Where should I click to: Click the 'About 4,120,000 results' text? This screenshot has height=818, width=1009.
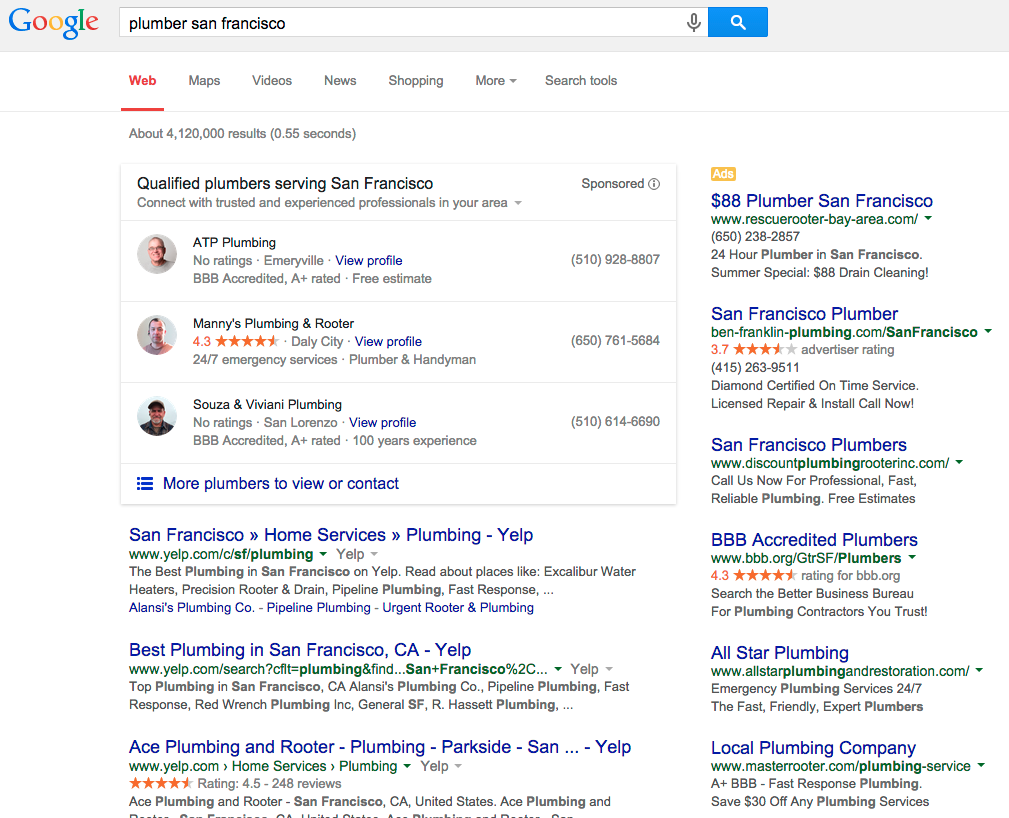242,134
